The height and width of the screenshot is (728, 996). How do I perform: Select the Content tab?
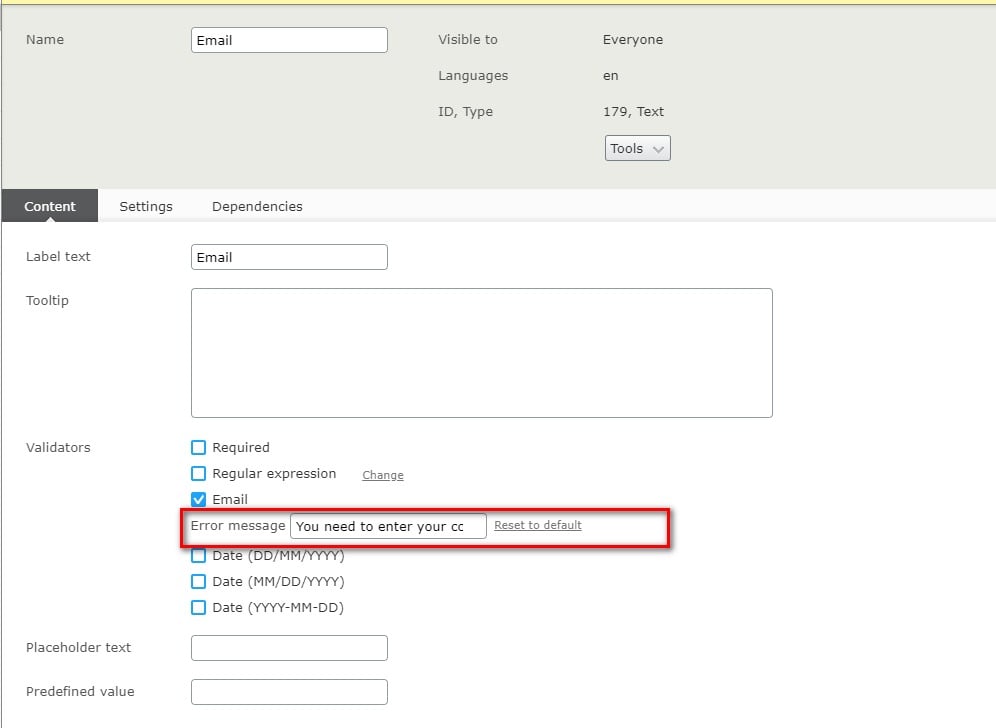click(50, 206)
